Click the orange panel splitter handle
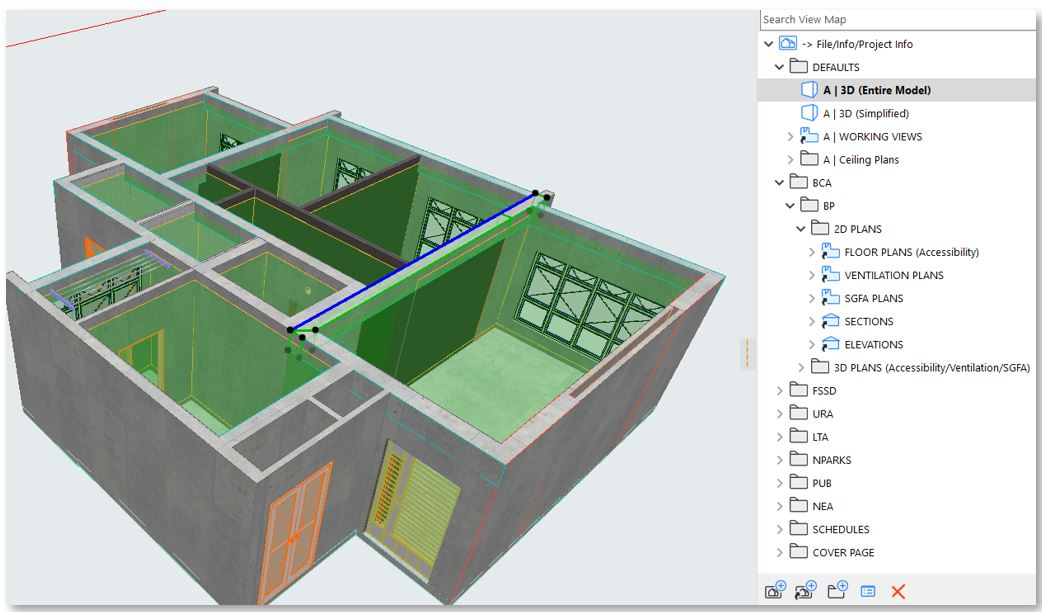1042x612 pixels. [747, 352]
